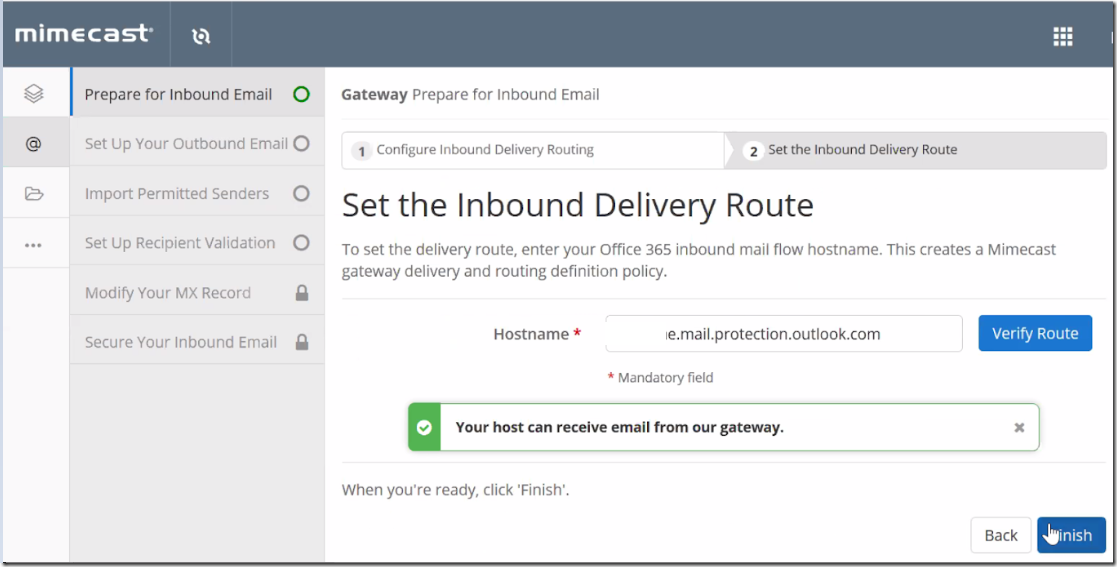Click the Finish button
Screen dimensions: 1117x567
click(1071, 536)
